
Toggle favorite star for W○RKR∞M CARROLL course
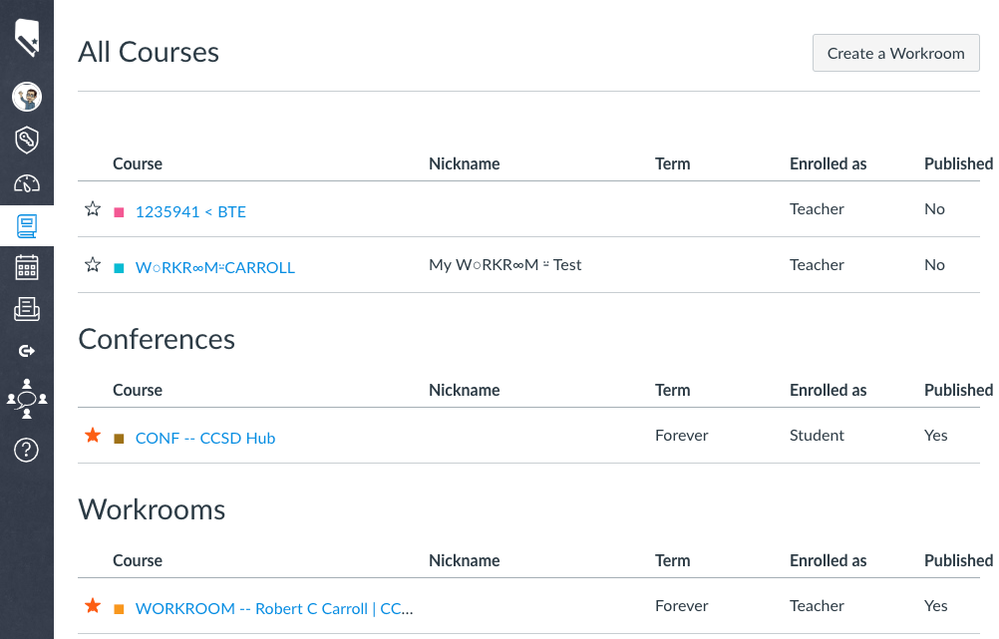93,265
